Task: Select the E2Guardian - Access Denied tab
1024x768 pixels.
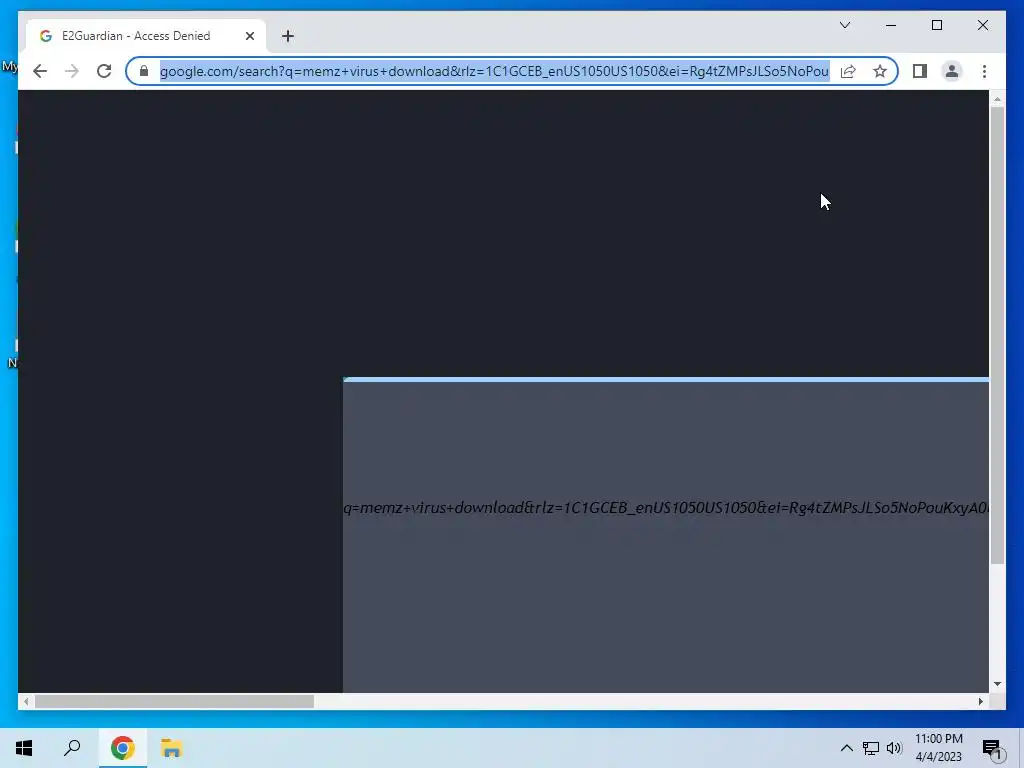Action: pyautogui.click(x=146, y=36)
